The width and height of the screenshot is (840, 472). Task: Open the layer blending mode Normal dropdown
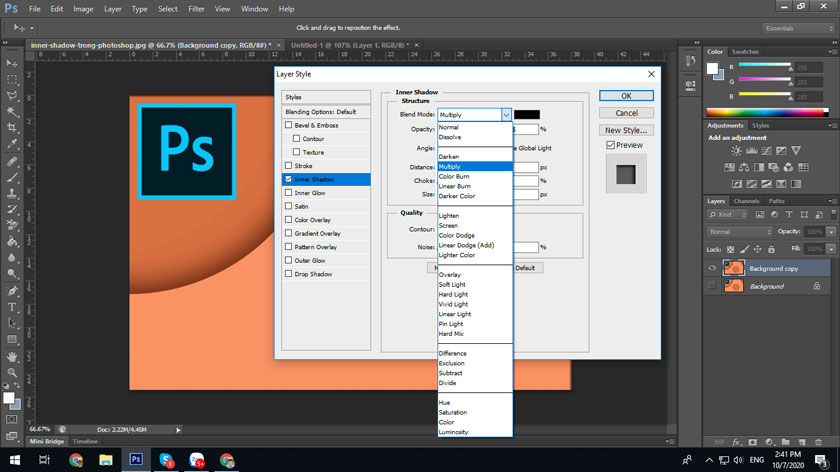tap(739, 231)
